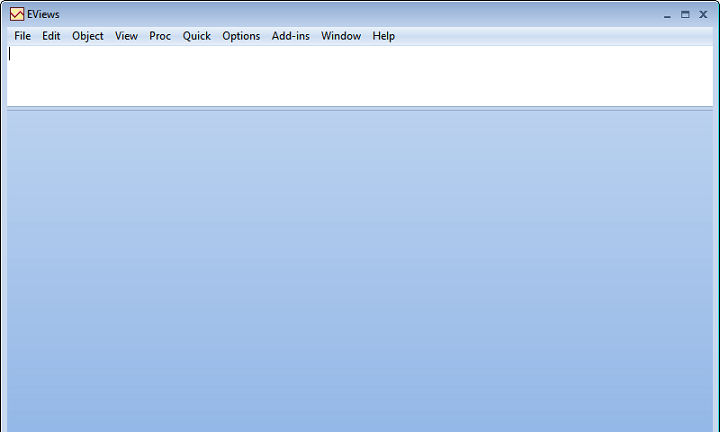Open the Add-ins menu
720x432 pixels.
[x=291, y=36]
